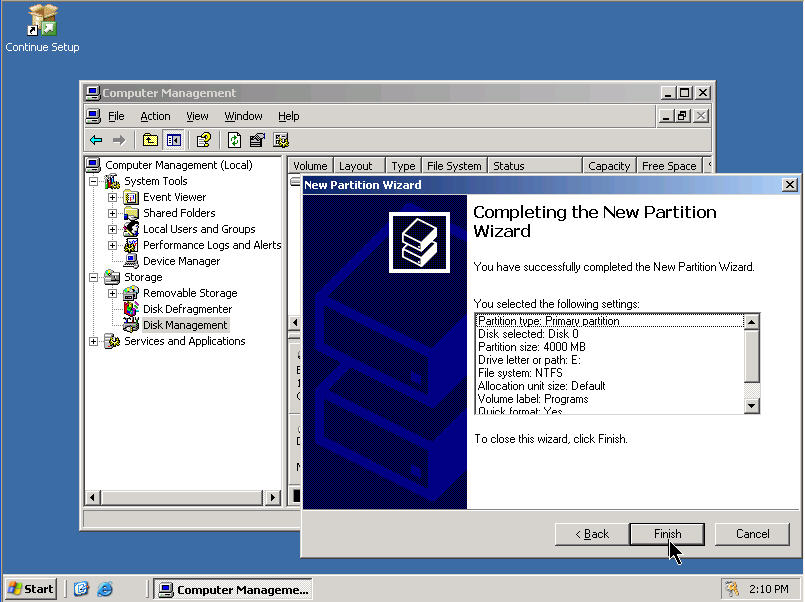Viewport: 805px width, 602px height.
Task: Click the File System column header
Action: 454,166
